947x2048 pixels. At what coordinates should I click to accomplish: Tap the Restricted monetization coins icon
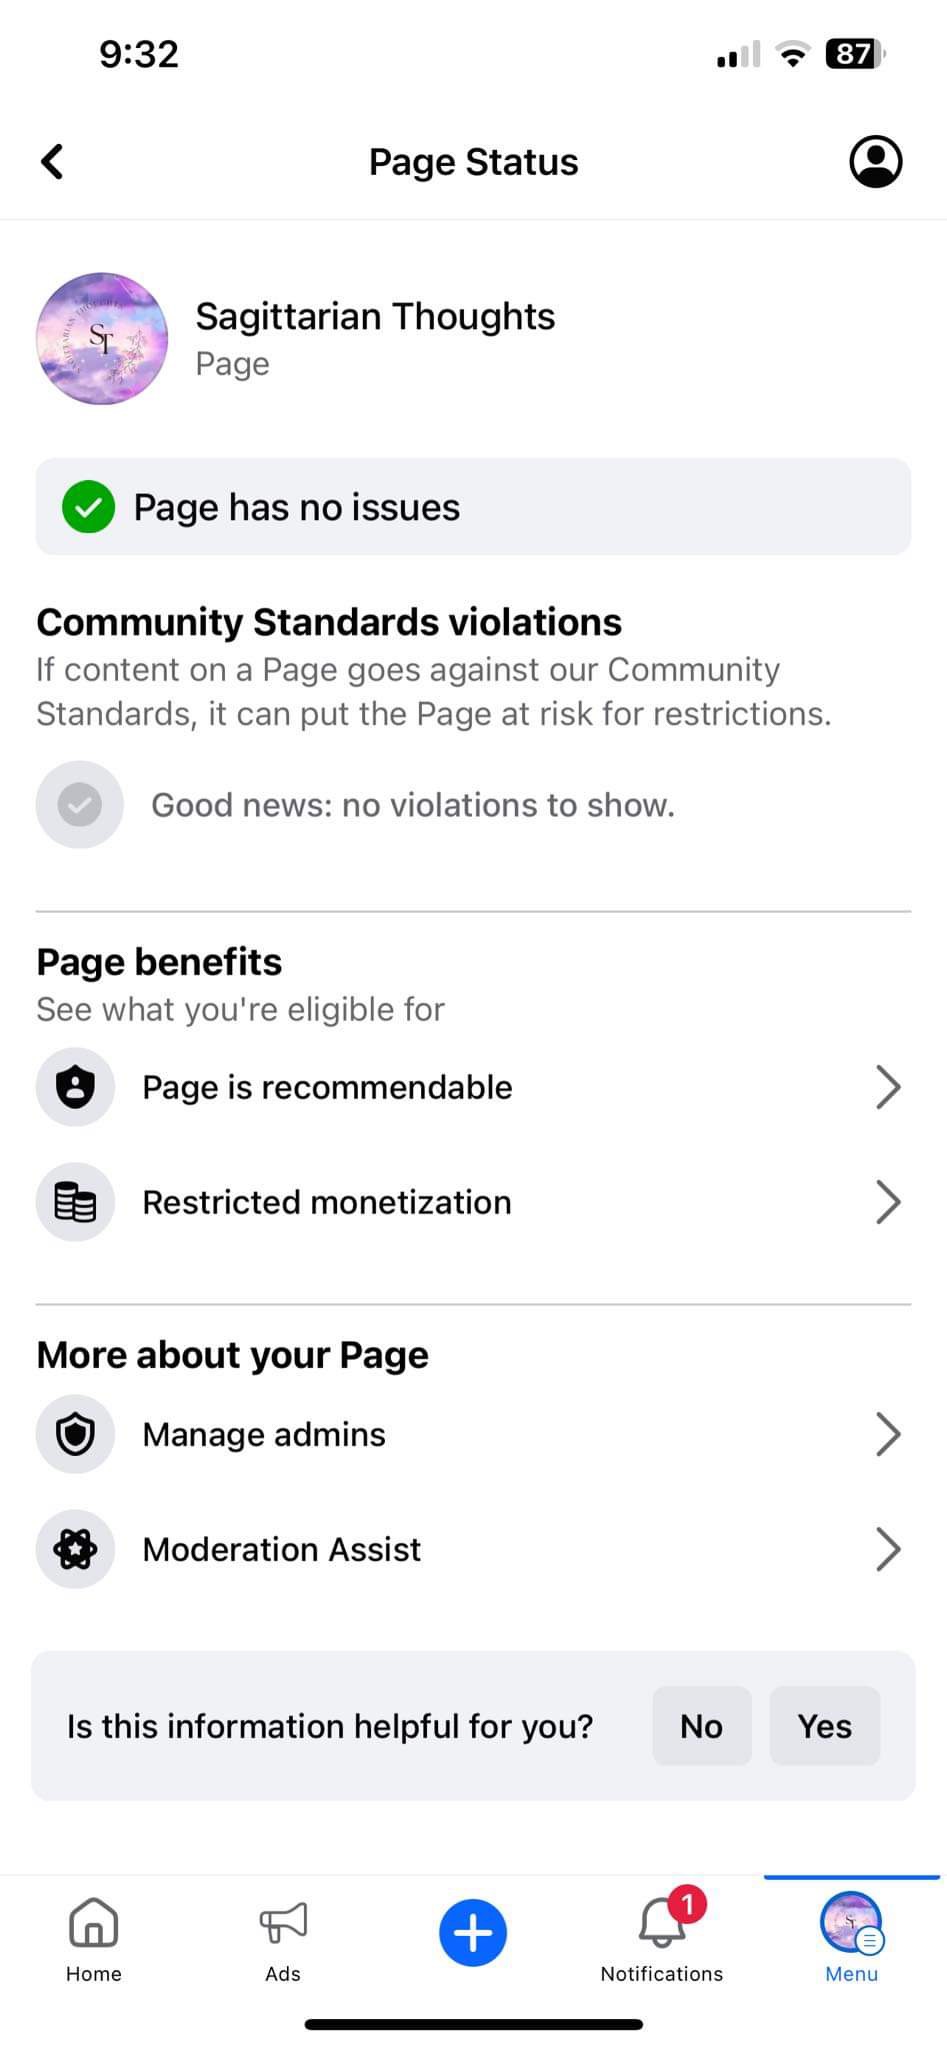coord(76,1202)
